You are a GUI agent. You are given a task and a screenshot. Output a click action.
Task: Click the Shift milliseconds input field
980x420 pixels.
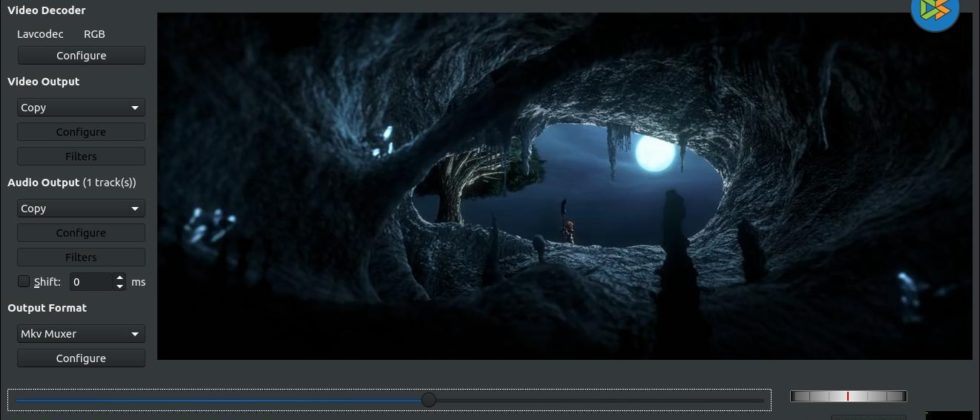pos(92,282)
